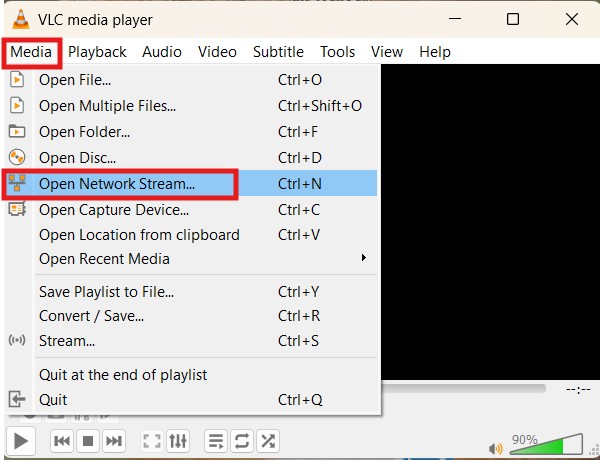Expand the Open Recent Media submenu
The width and height of the screenshot is (600, 460).
coord(191,259)
